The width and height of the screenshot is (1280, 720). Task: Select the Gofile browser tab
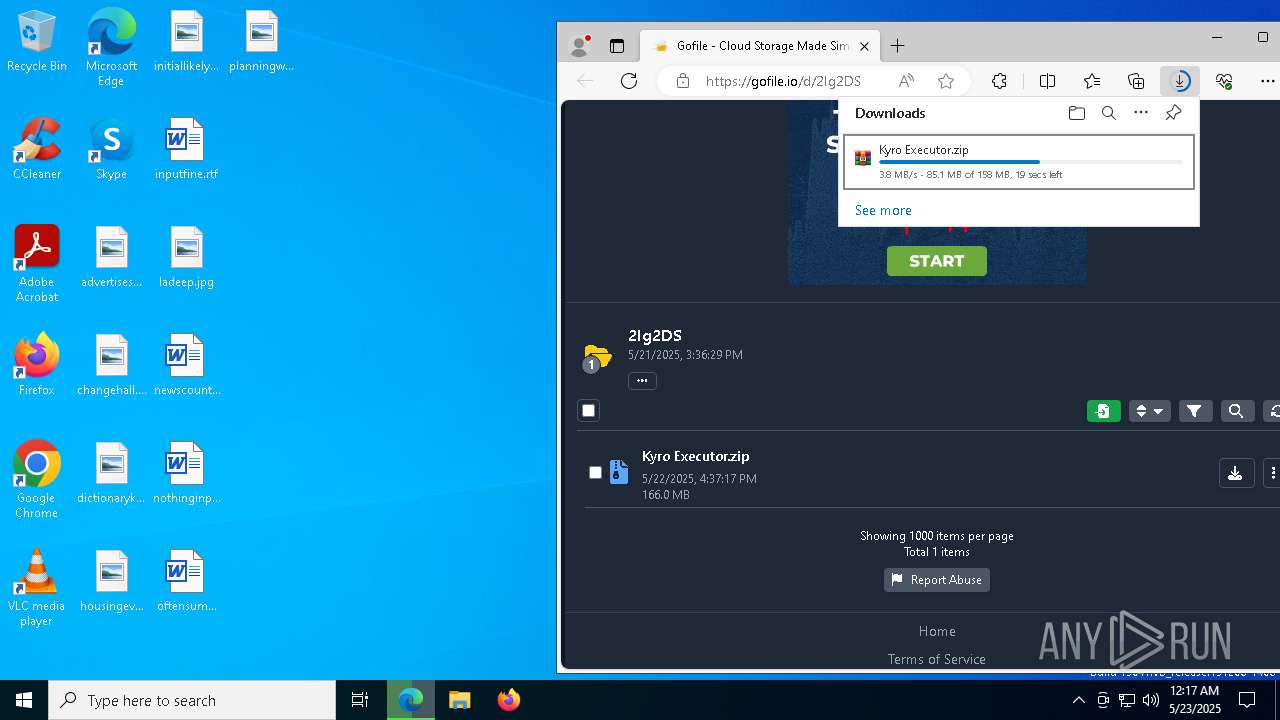(x=760, y=46)
